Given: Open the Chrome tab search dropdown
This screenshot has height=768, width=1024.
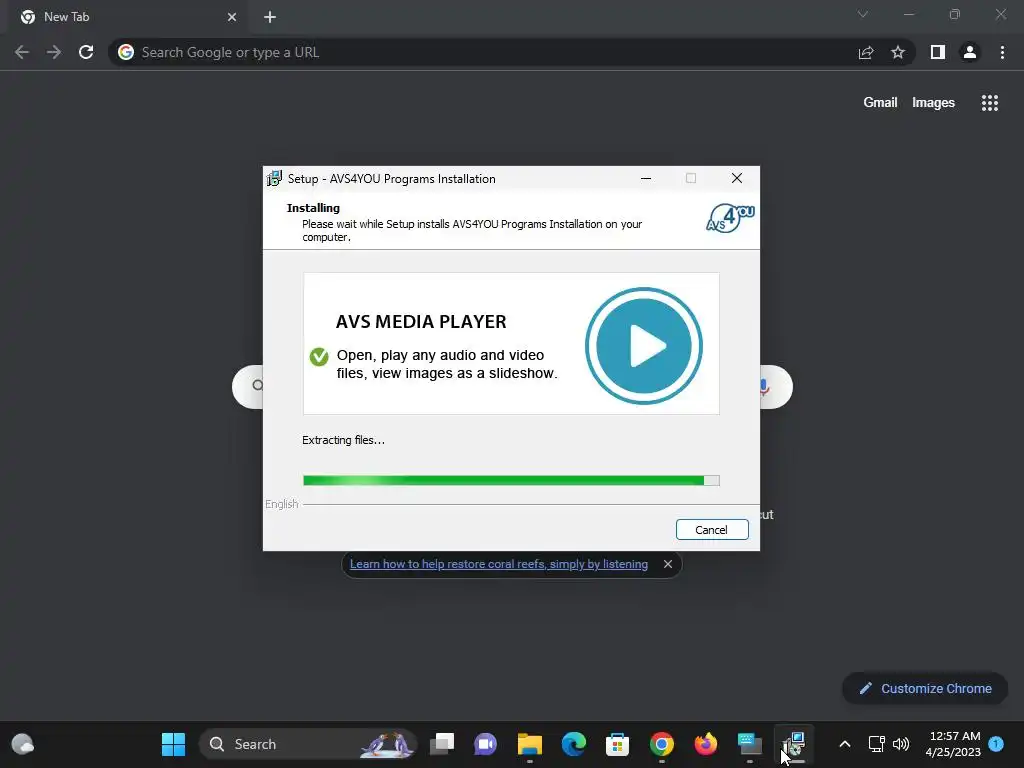Looking at the screenshot, I should coord(863,14).
